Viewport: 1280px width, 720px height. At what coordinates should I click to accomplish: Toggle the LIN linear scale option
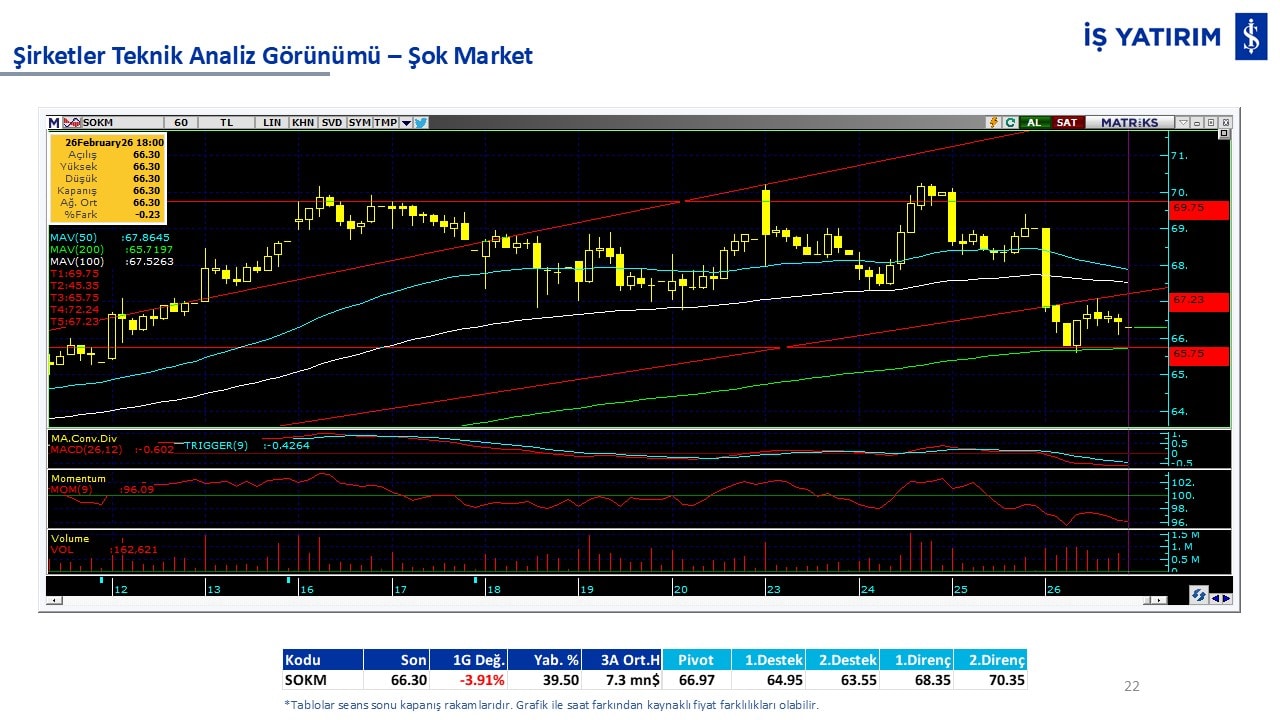point(272,123)
